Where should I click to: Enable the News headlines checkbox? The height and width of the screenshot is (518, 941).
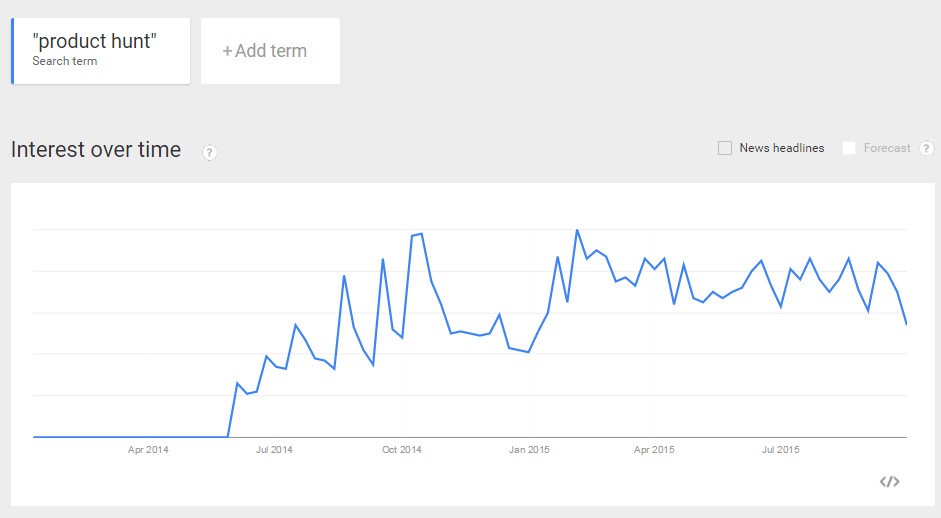(725, 148)
